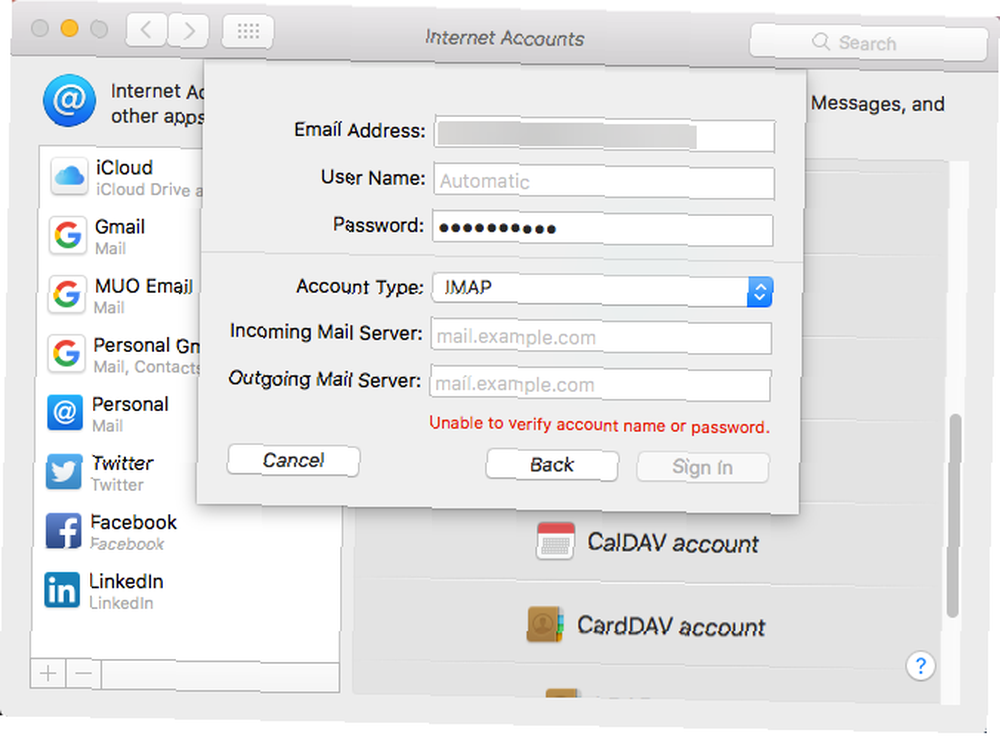Choose the MUO Email account icon
1000x736 pixels.
coord(66,295)
